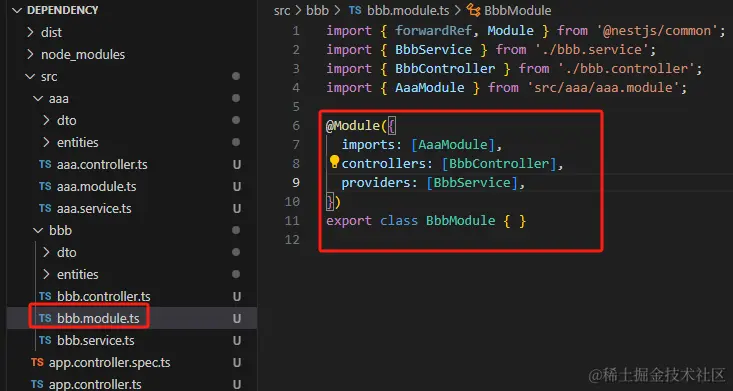733x391 pixels.
Task: Open aaa.controller.ts file
Action: [x=102, y=165]
